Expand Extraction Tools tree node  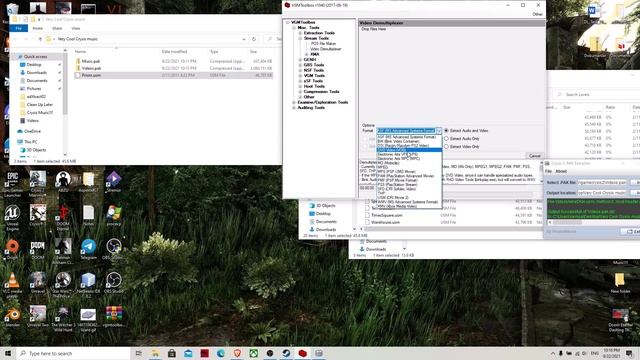300,33
